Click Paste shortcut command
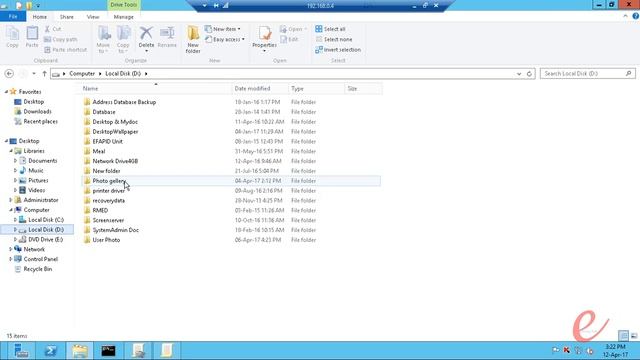 65,49
